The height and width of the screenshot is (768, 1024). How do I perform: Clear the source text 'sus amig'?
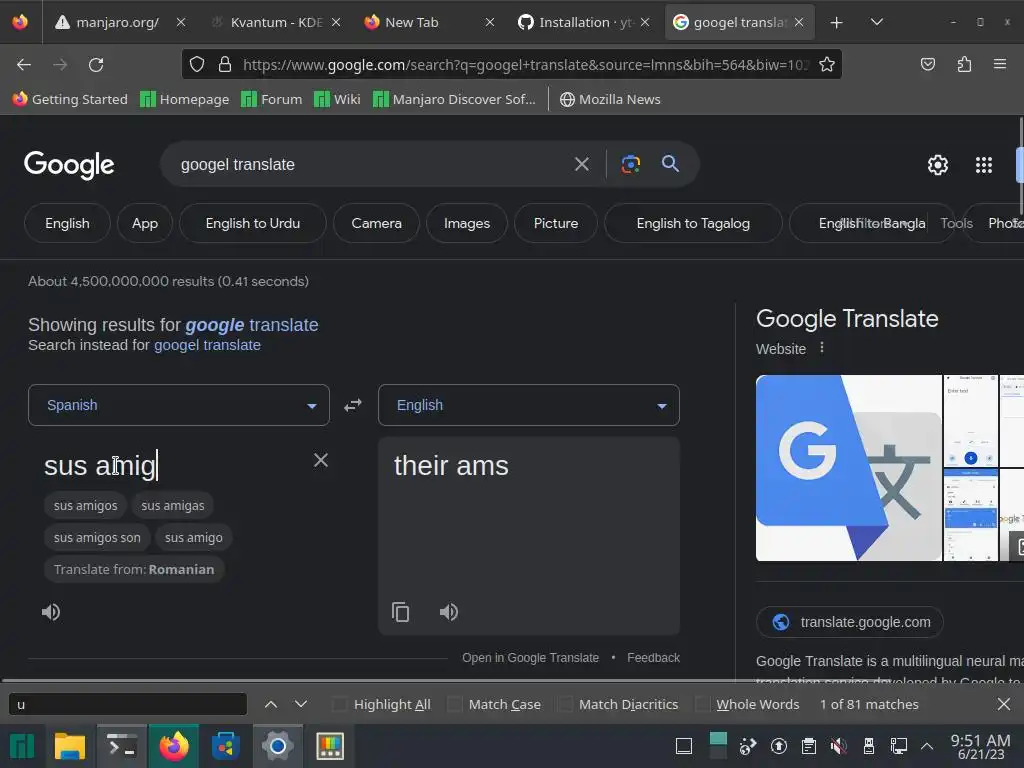pos(321,460)
